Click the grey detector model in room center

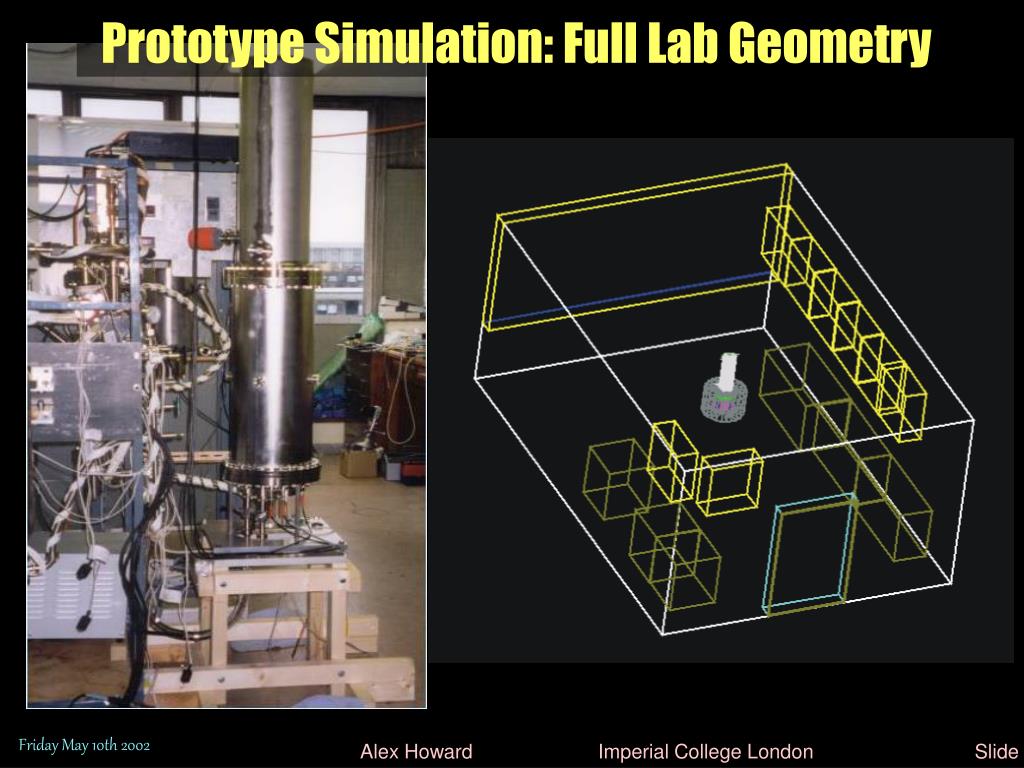coord(724,387)
